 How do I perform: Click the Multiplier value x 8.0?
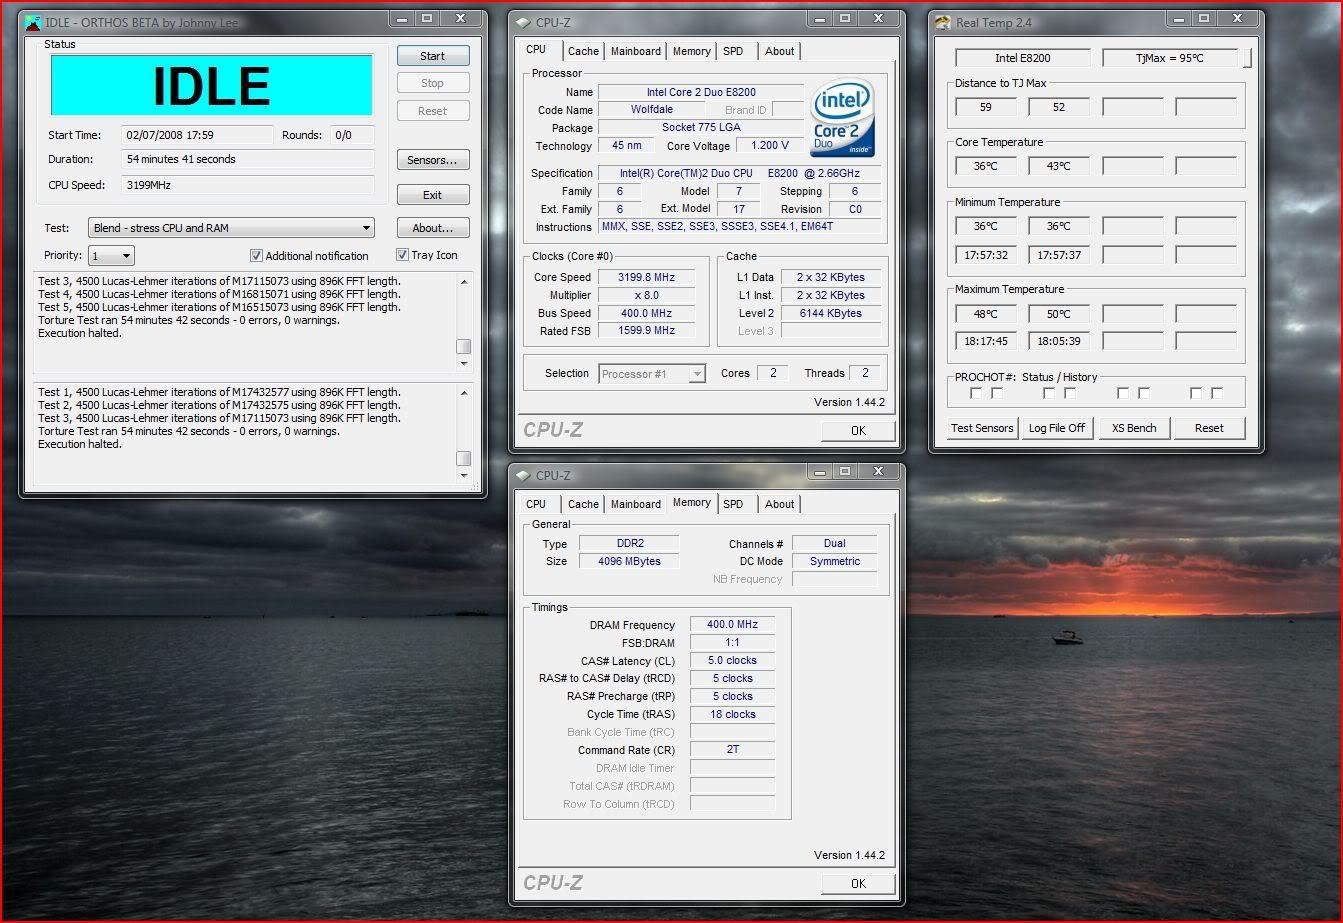point(646,295)
